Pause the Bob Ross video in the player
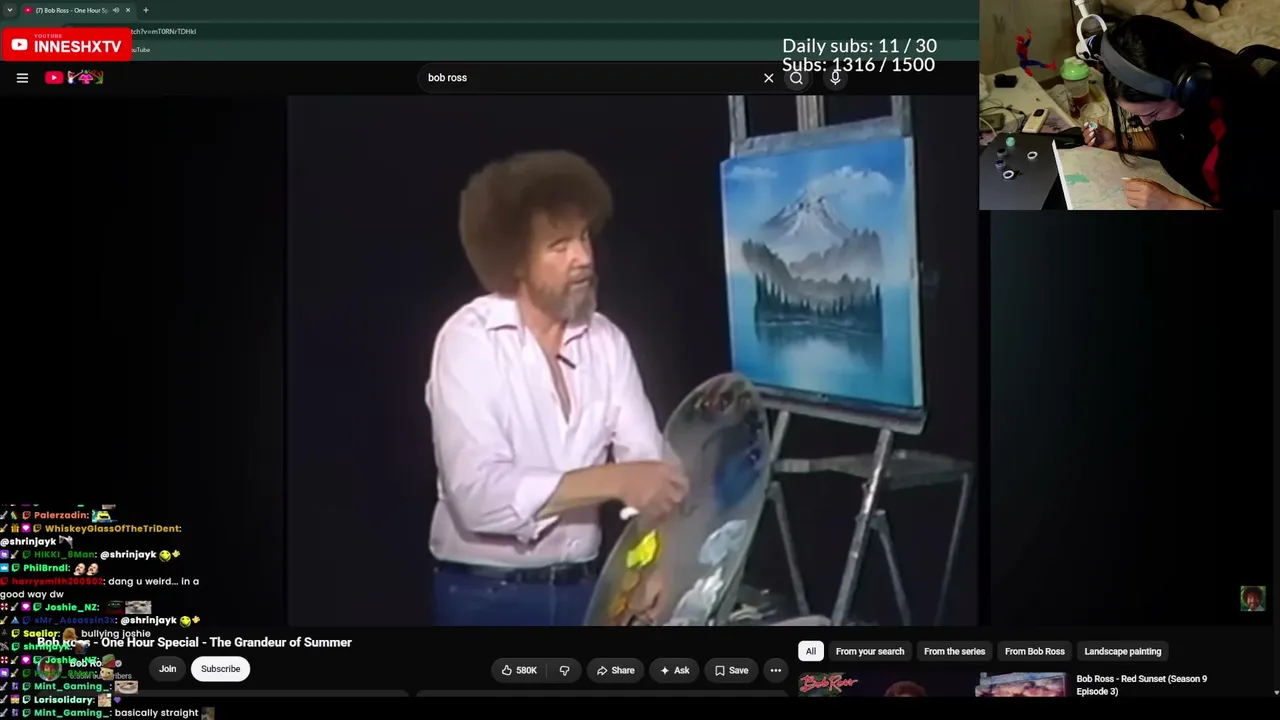This screenshot has height=720, width=1280. tap(632, 360)
